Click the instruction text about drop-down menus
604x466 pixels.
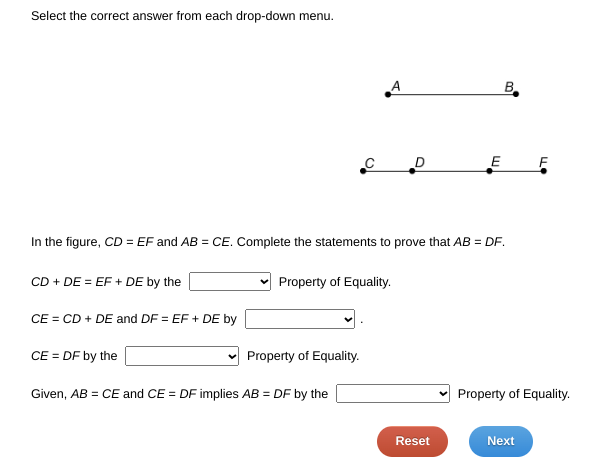point(182,16)
